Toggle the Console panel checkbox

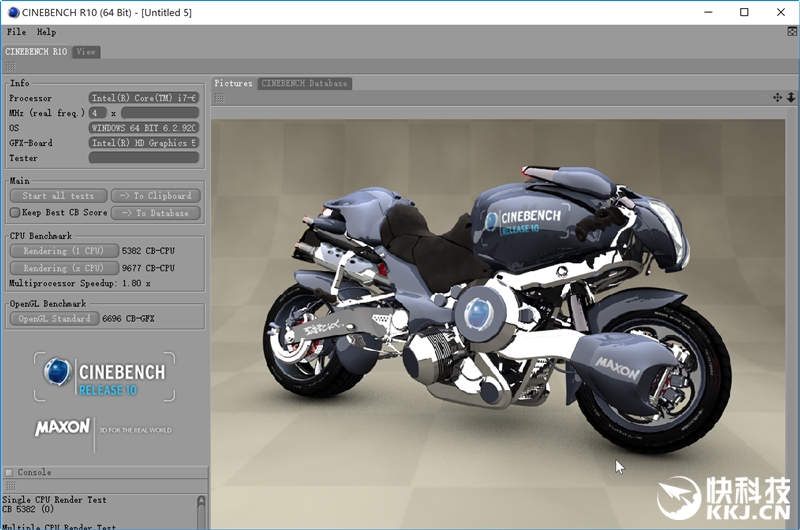click(9, 472)
